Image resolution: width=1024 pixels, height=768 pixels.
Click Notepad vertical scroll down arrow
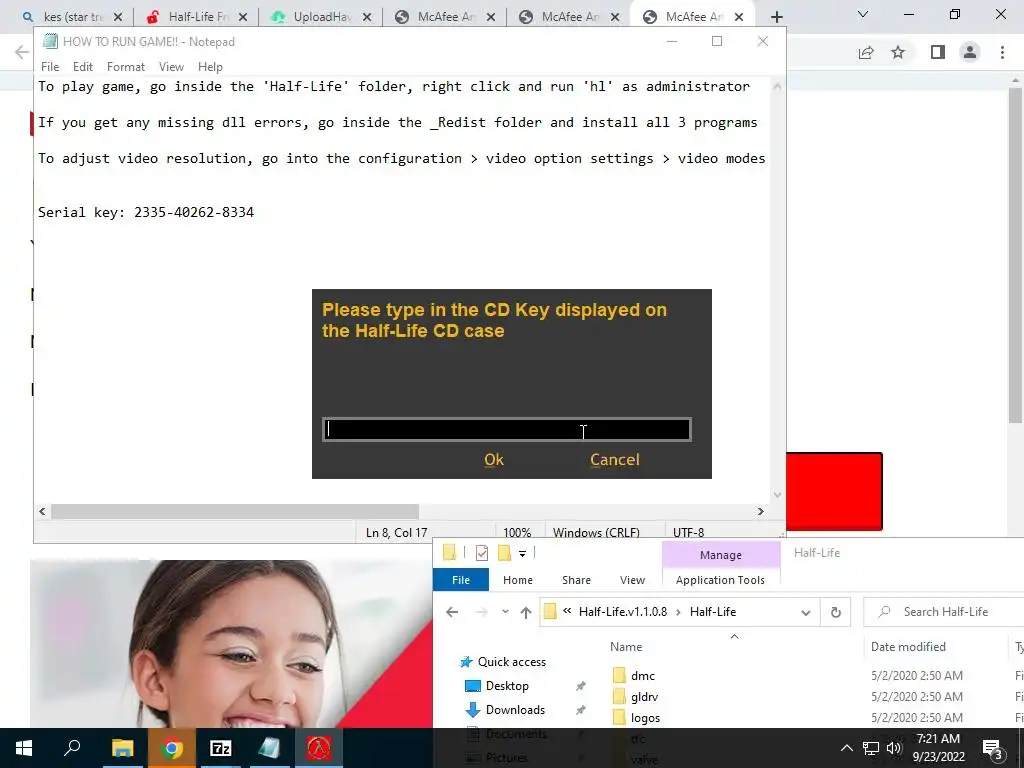777,494
